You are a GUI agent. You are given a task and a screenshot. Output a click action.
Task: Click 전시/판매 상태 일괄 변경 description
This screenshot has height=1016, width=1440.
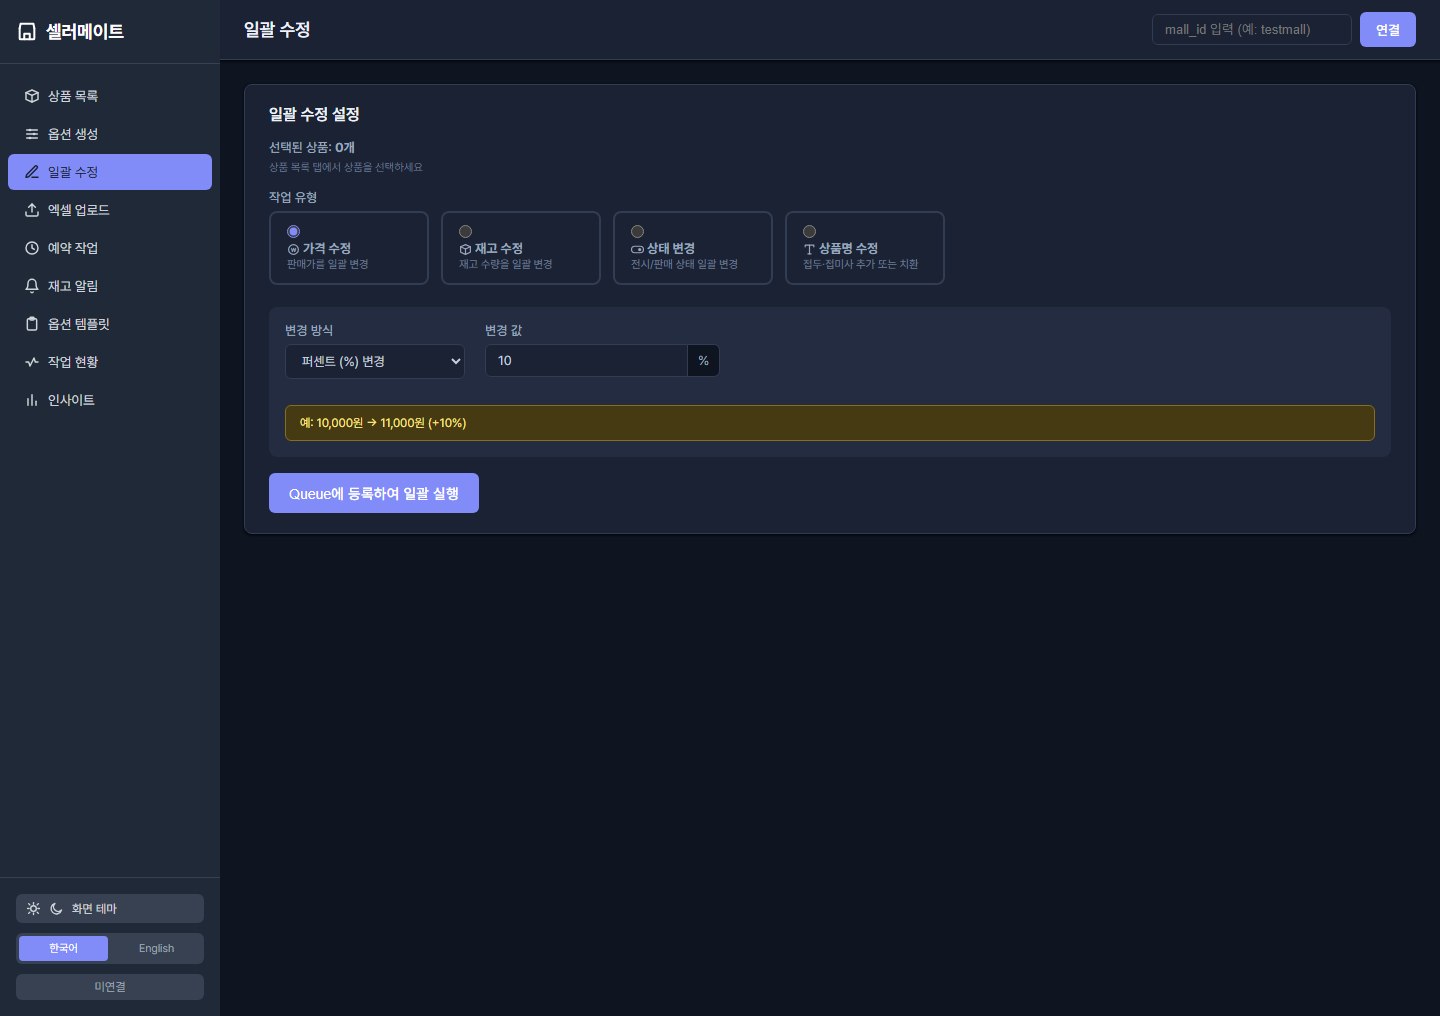(x=684, y=264)
